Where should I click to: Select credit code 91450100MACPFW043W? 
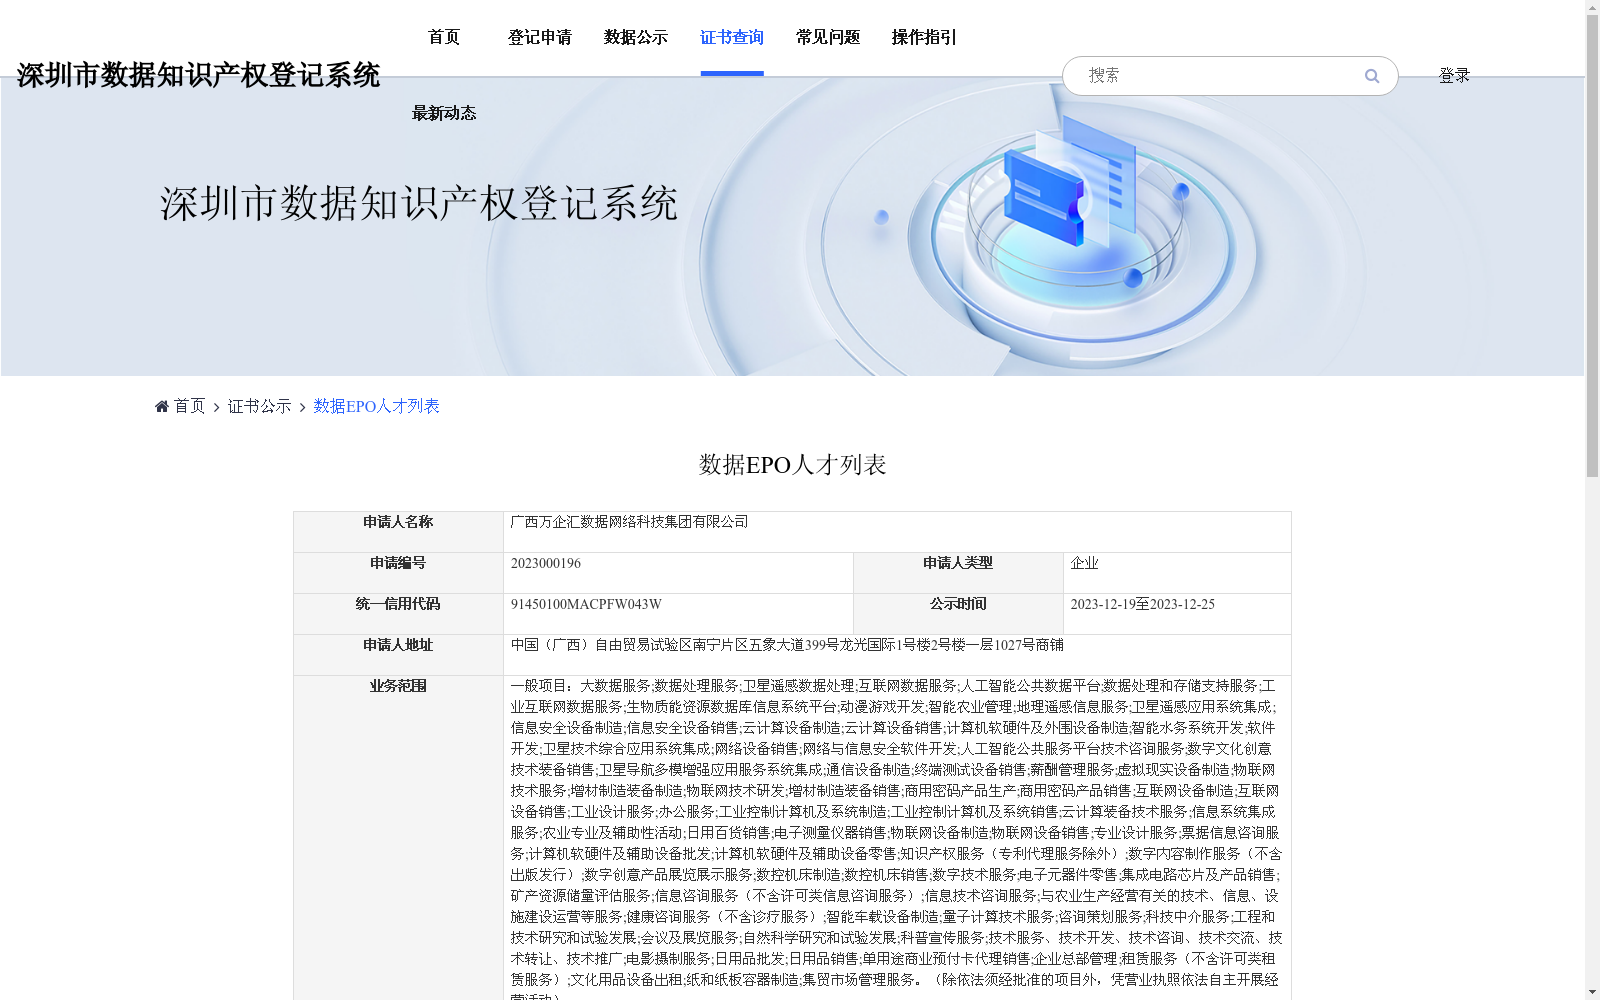[x=586, y=604]
